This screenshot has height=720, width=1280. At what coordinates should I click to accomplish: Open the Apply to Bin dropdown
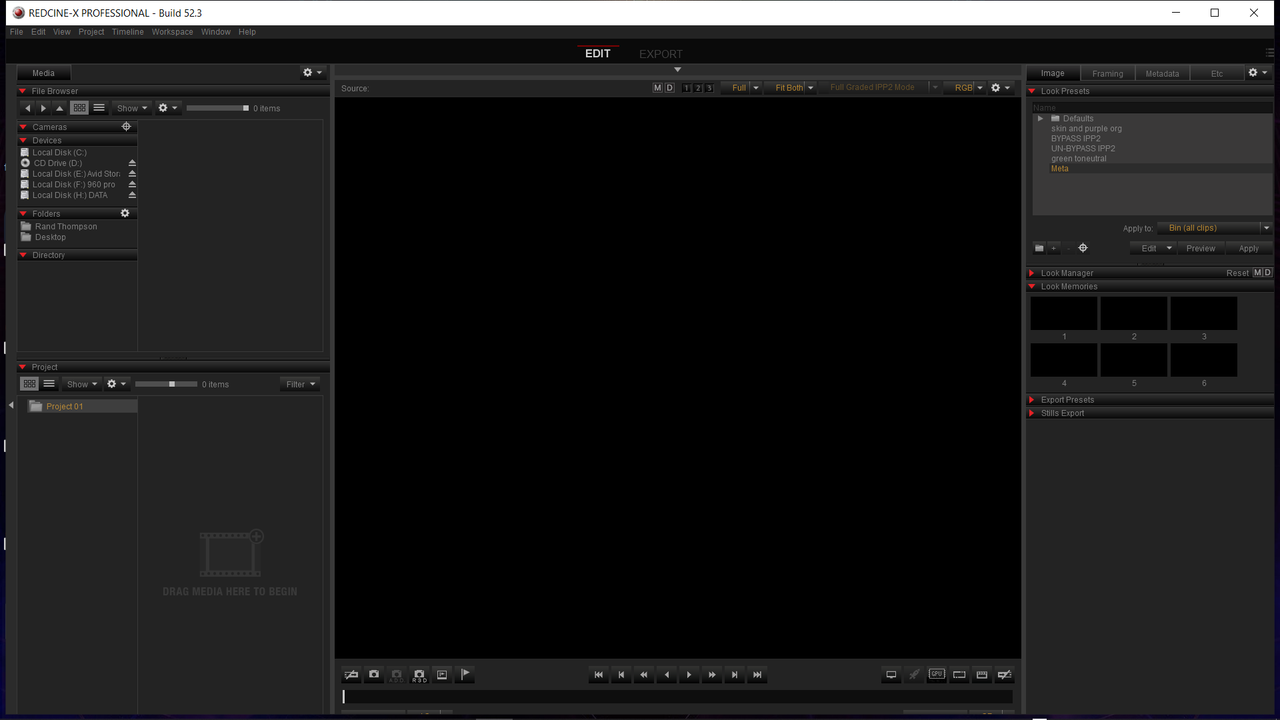click(x=1214, y=228)
